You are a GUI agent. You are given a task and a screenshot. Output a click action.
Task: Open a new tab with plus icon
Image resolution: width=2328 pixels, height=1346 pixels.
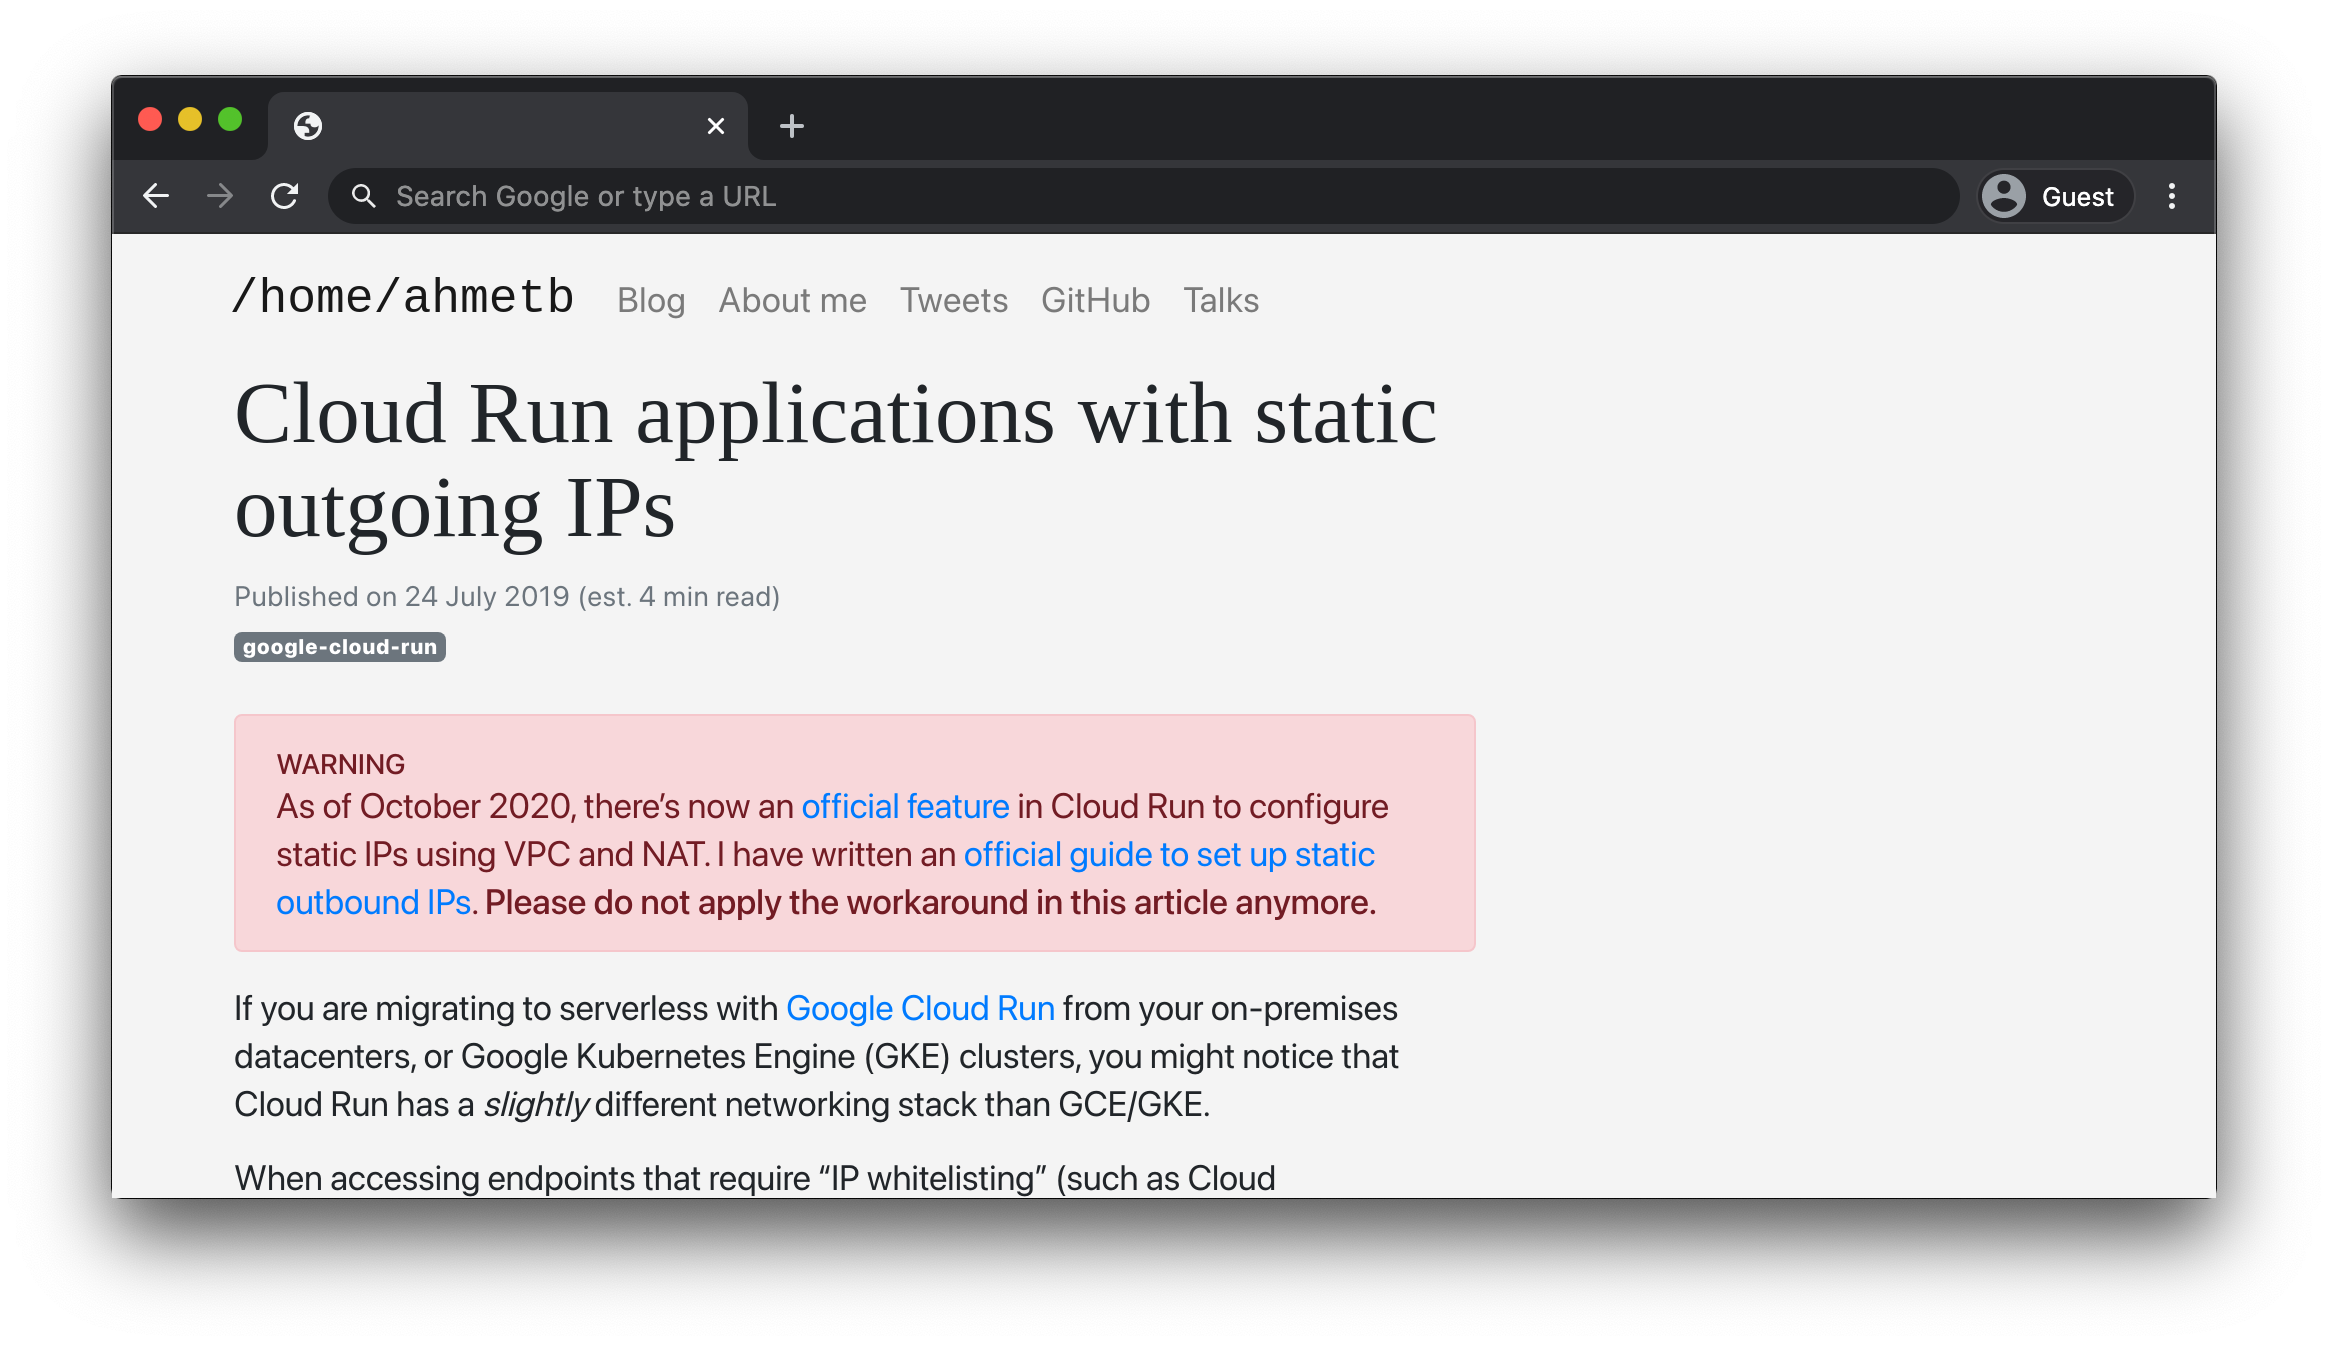[x=791, y=126]
